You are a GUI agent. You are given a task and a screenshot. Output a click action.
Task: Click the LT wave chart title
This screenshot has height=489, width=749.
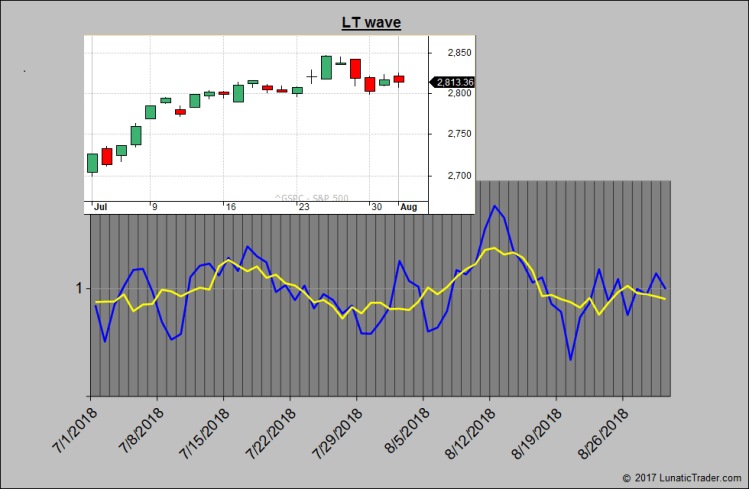click(x=374, y=22)
